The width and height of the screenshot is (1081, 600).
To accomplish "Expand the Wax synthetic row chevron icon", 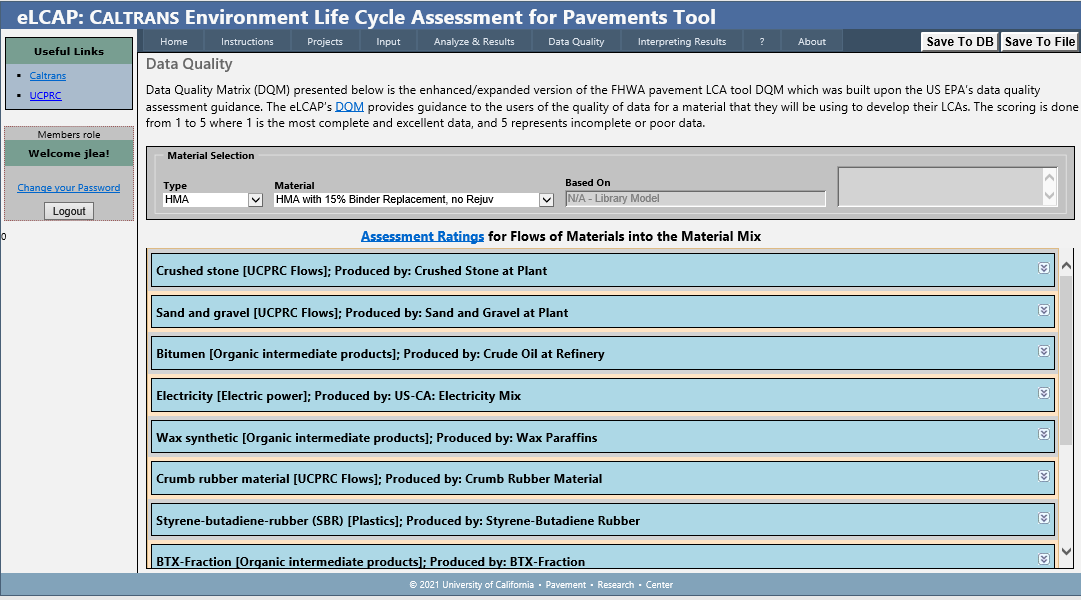I will pyautogui.click(x=1043, y=434).
